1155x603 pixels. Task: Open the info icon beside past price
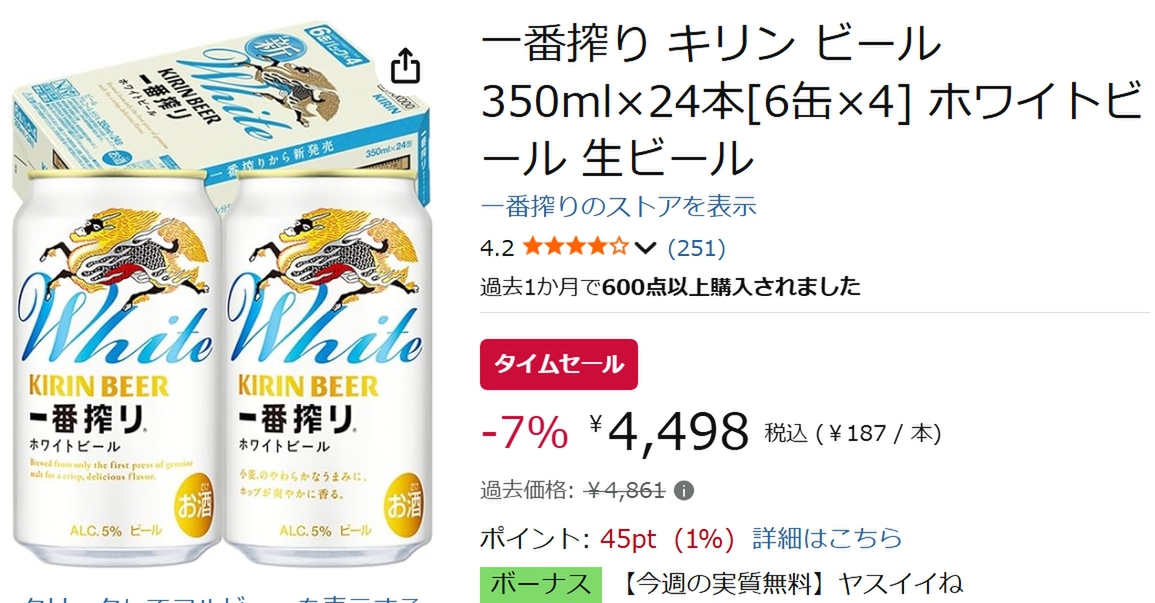684,490
